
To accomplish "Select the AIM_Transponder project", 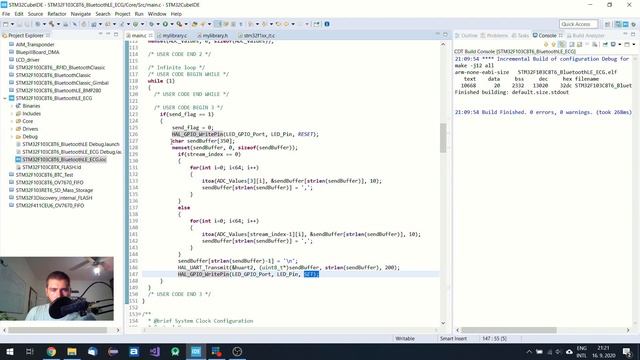I will click(35, 44).
